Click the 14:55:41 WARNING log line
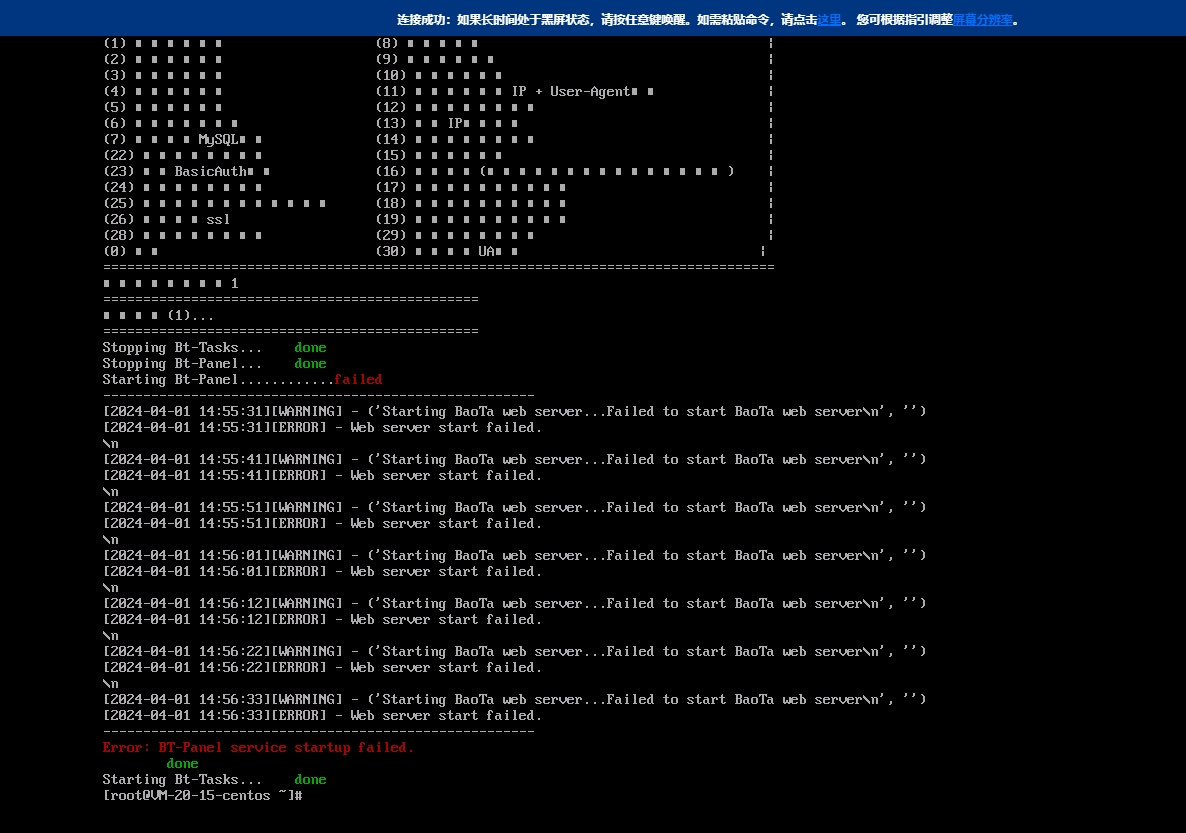 coord(514,460)
